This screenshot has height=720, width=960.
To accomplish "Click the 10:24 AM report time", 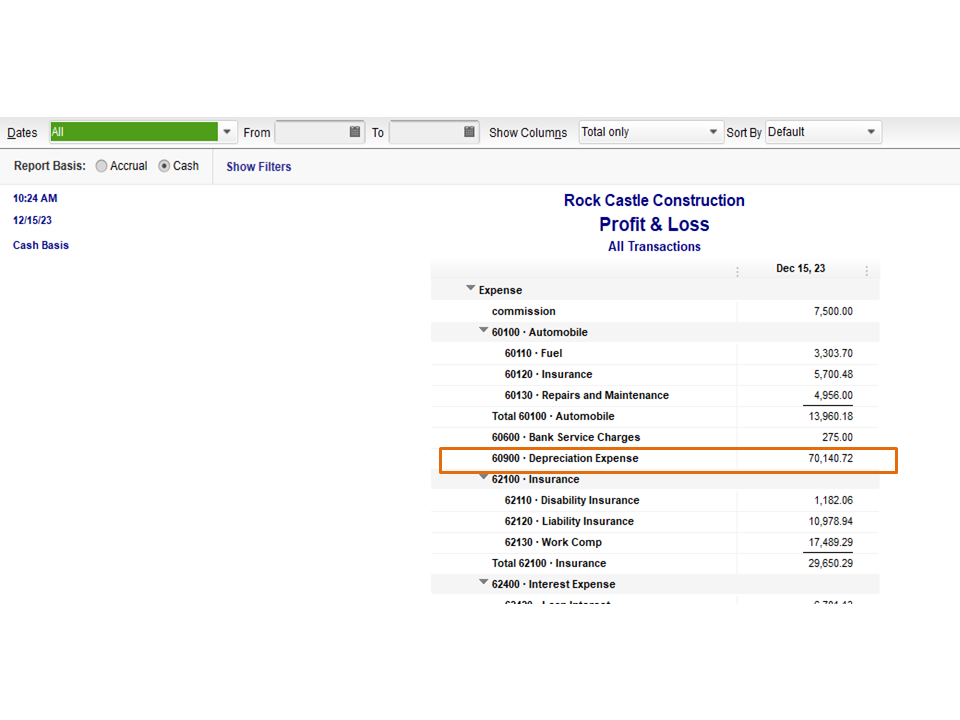I will click(x=35, y=198).
